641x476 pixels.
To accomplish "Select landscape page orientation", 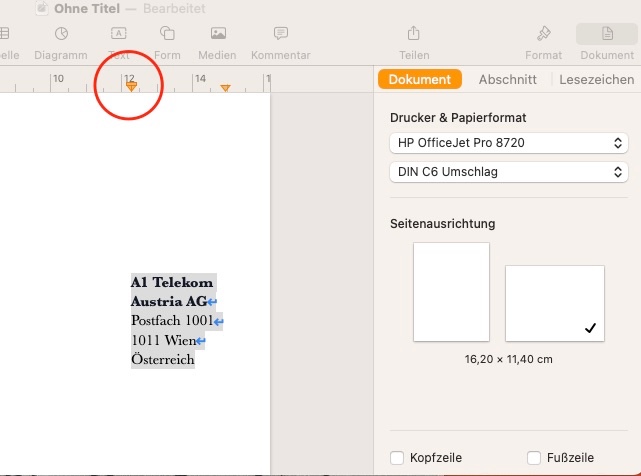I will click(x=554, y=303).
